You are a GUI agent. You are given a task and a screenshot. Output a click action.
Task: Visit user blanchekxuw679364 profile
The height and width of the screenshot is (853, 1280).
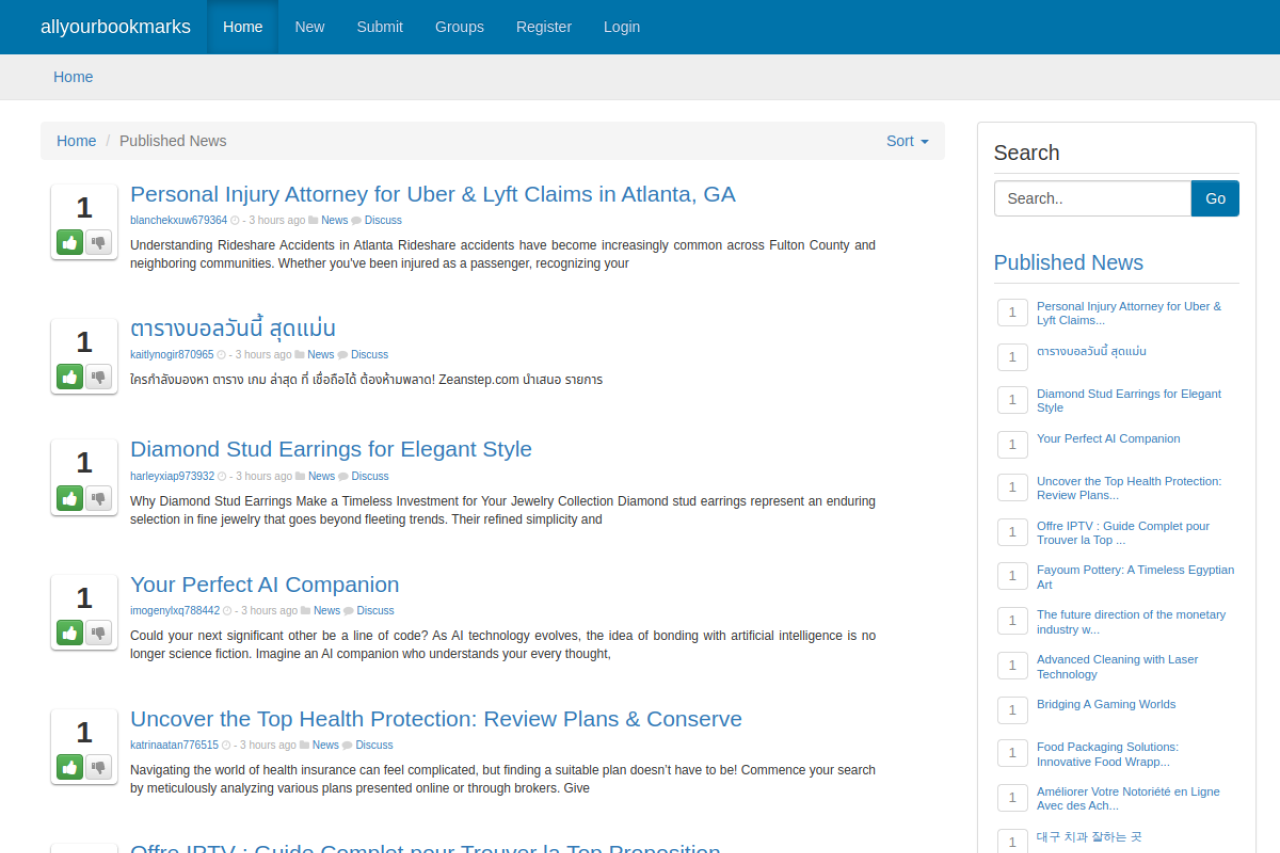178,221
